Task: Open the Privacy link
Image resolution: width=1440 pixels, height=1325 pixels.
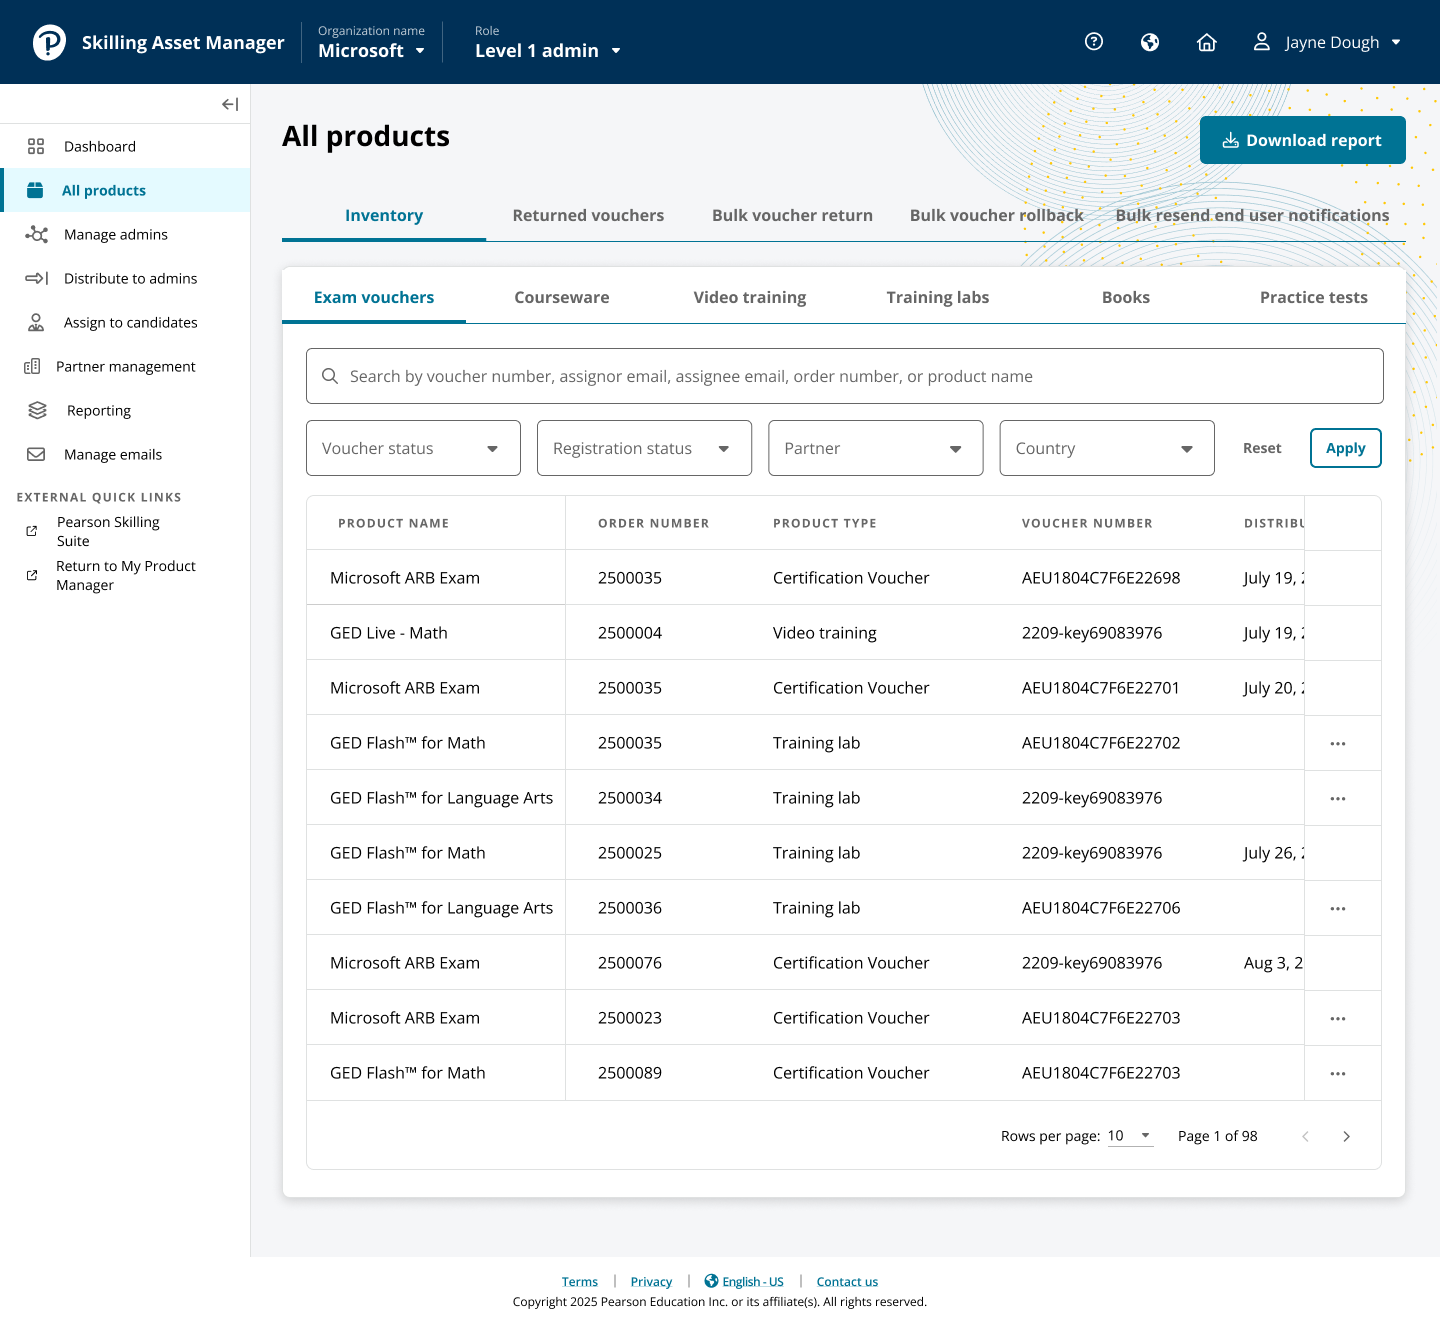Action: coord(651,1282)
